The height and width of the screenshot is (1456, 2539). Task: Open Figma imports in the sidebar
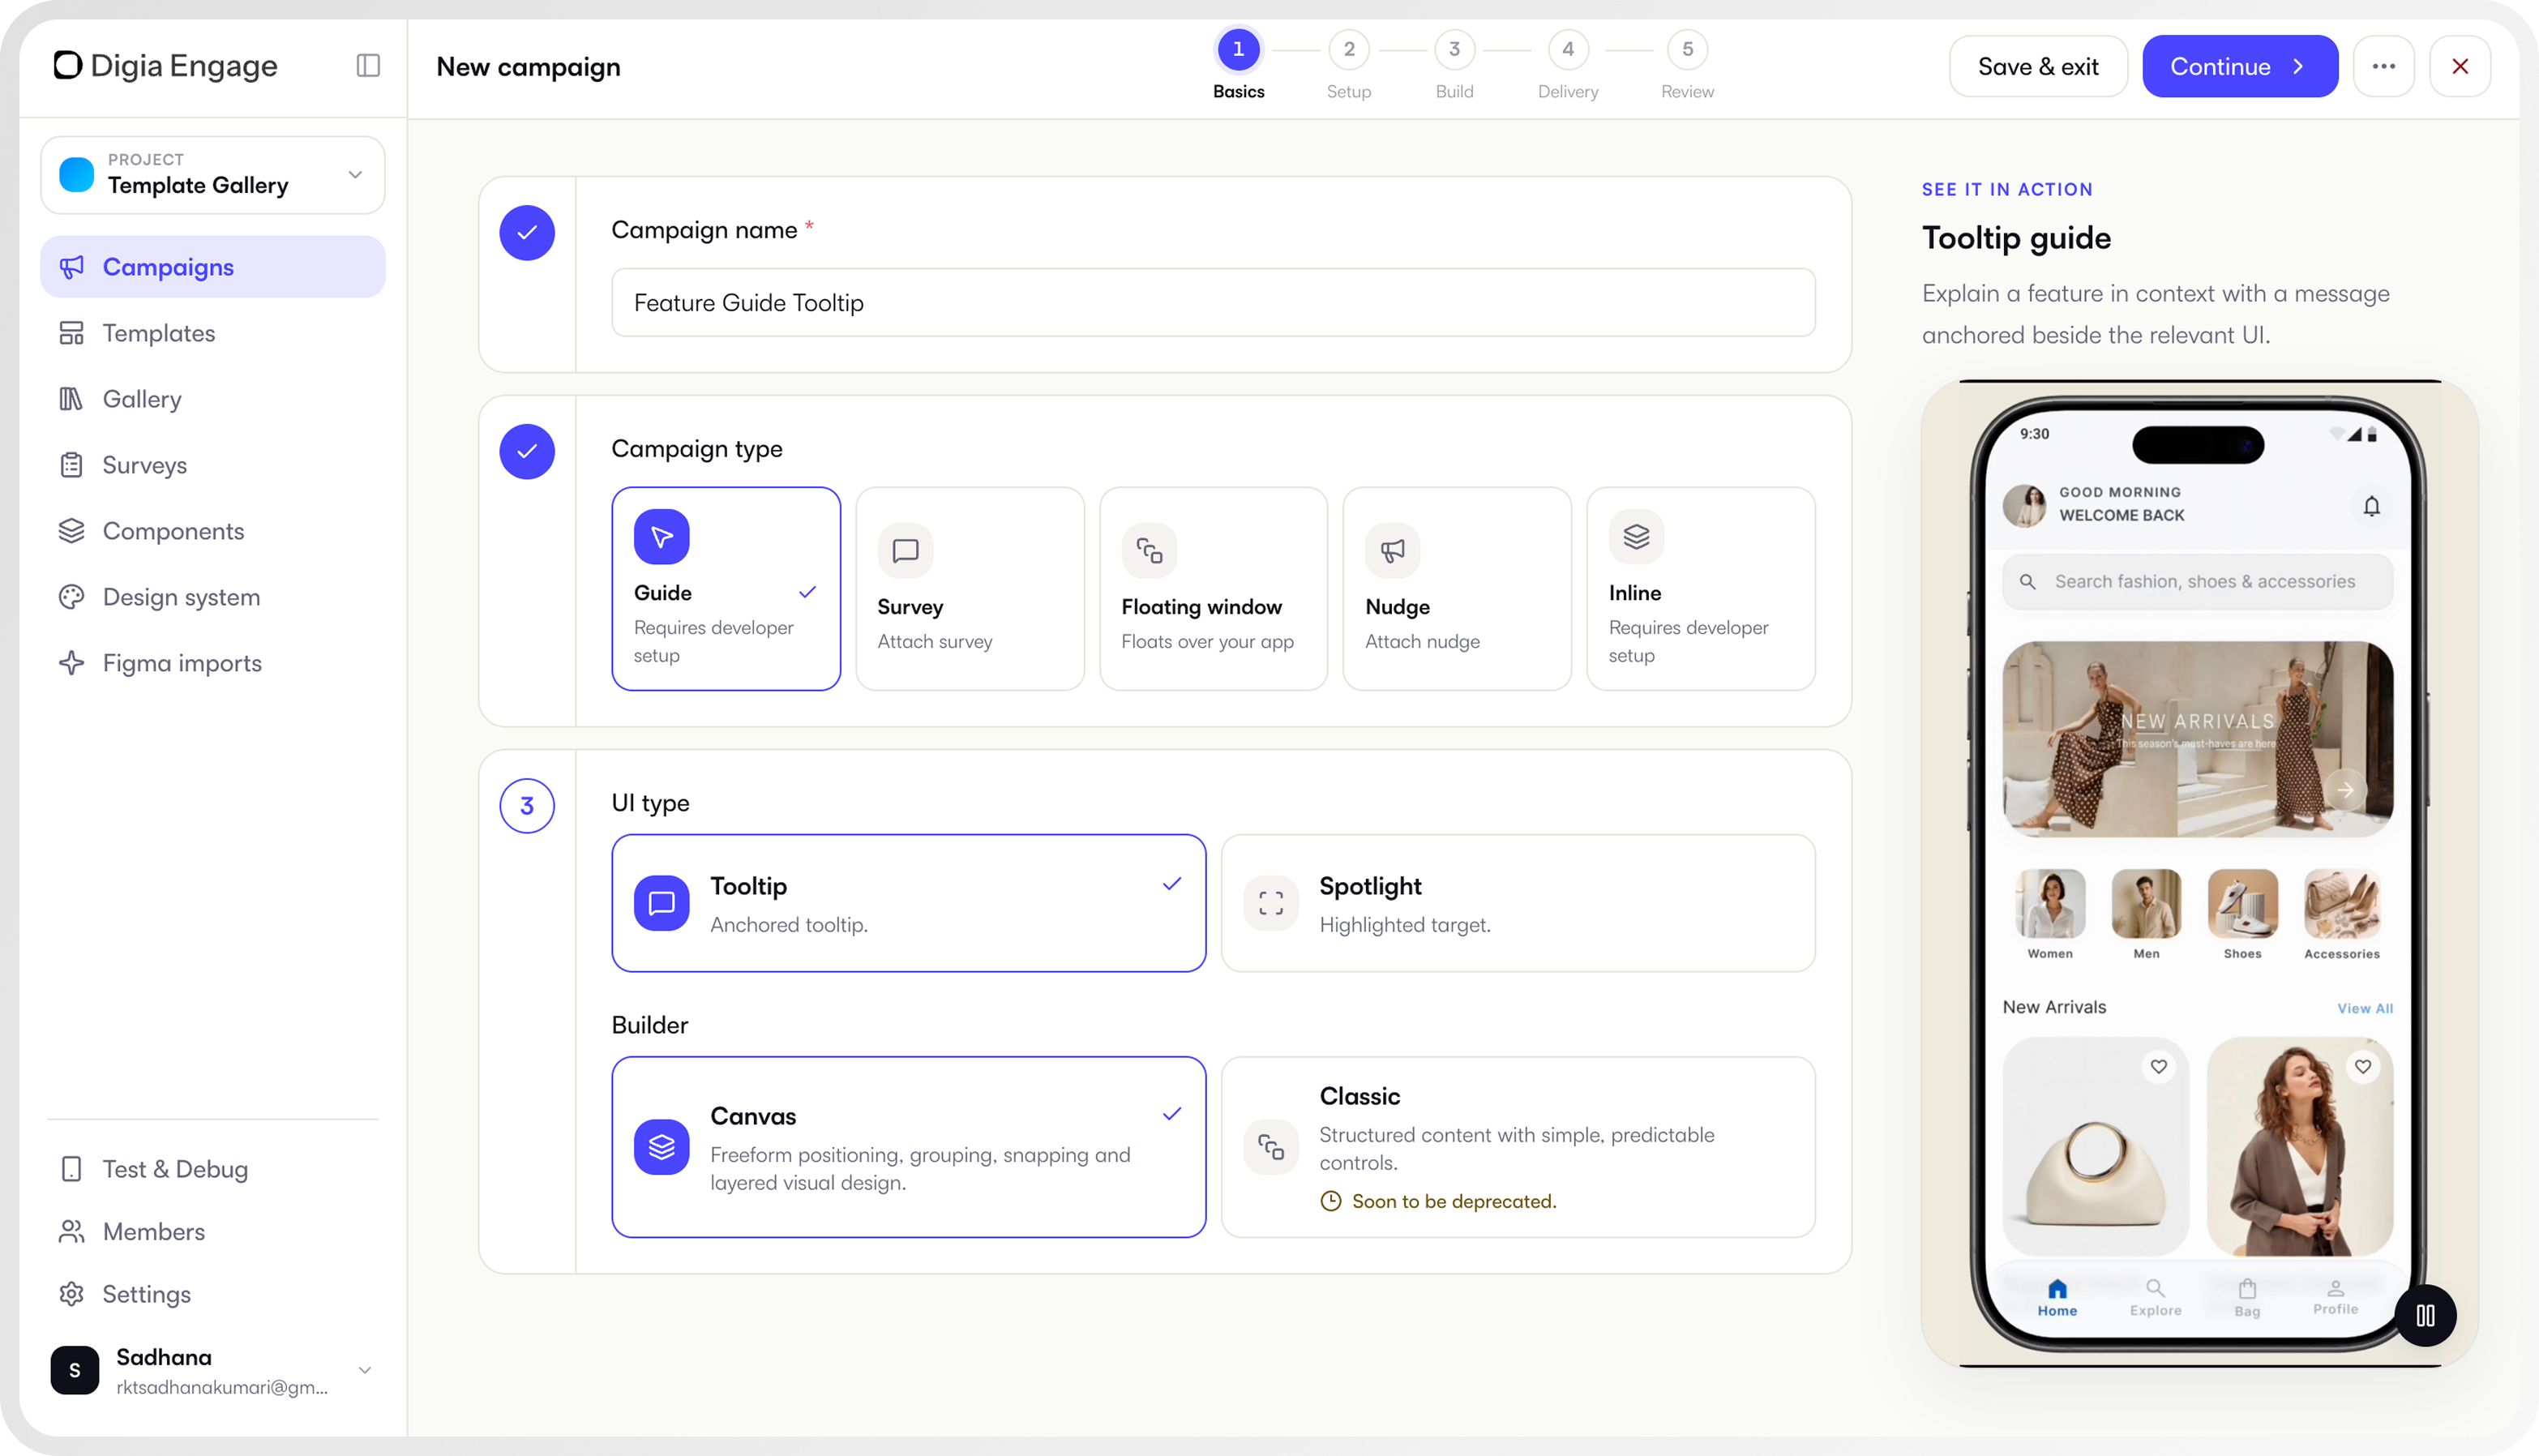(x=213, y=663)
